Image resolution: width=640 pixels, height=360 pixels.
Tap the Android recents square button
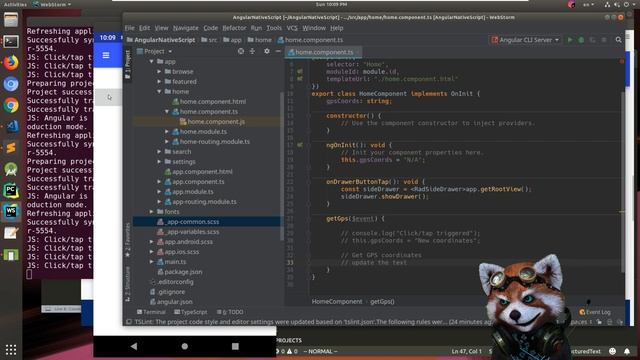(x=235, y=346)
